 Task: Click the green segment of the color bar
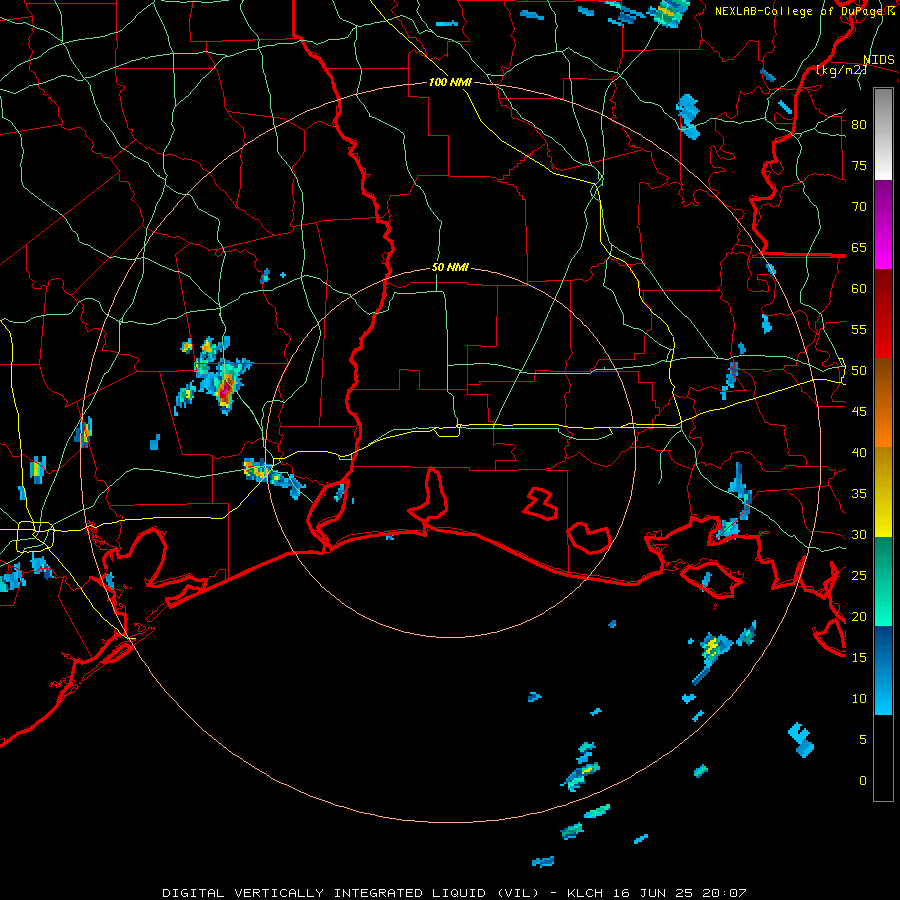click(x=883, y=581)
